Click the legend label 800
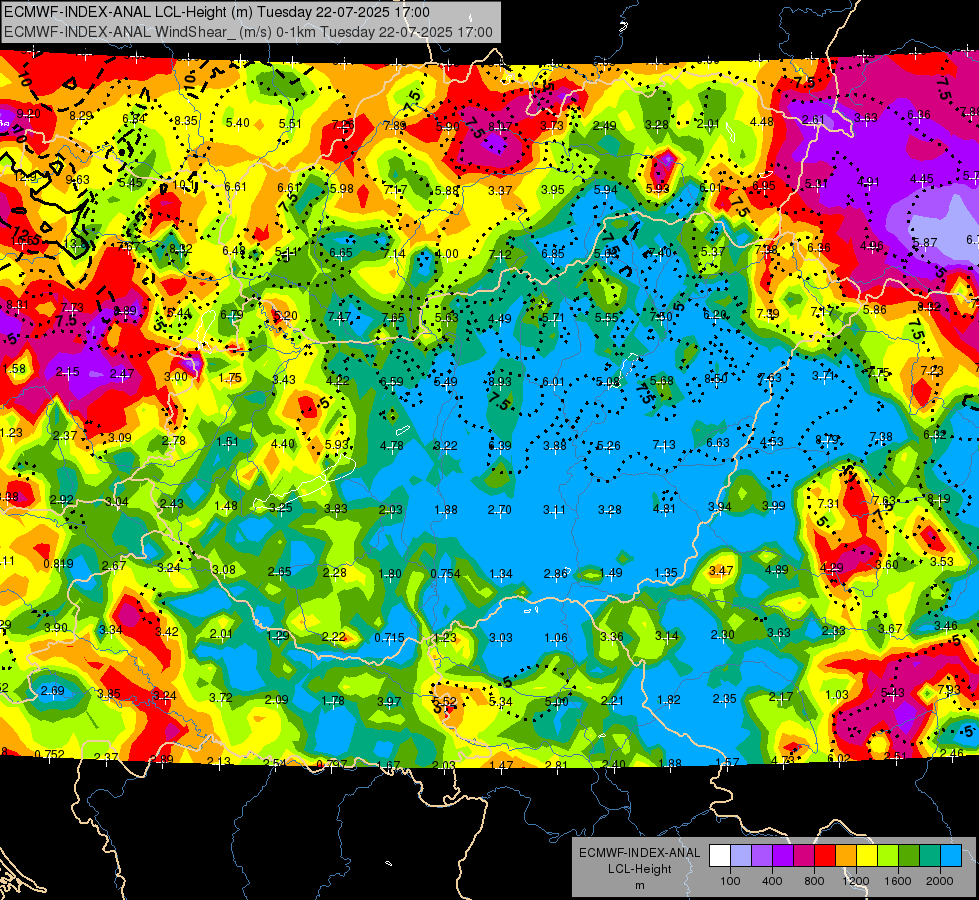 pos(814,881)
